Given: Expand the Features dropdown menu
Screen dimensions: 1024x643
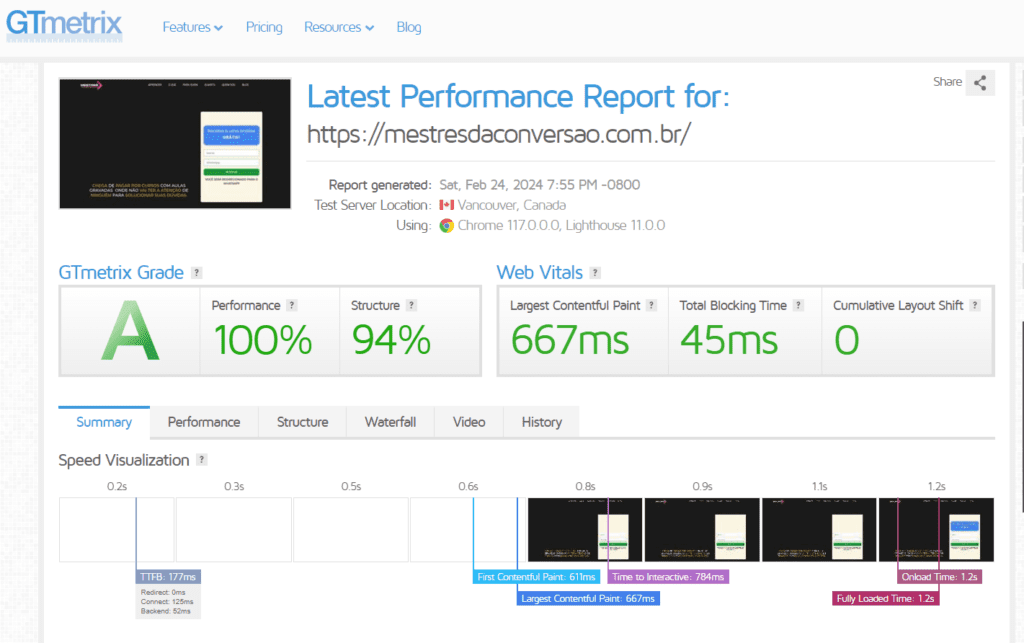Looking at the screenshot, I should tap(192, 27).
